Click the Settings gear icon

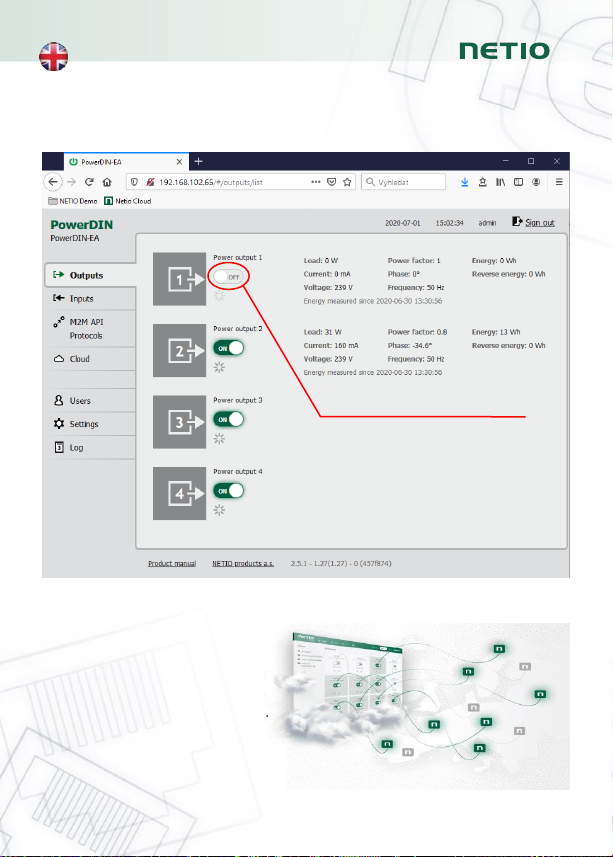click(x=59, y=424)
